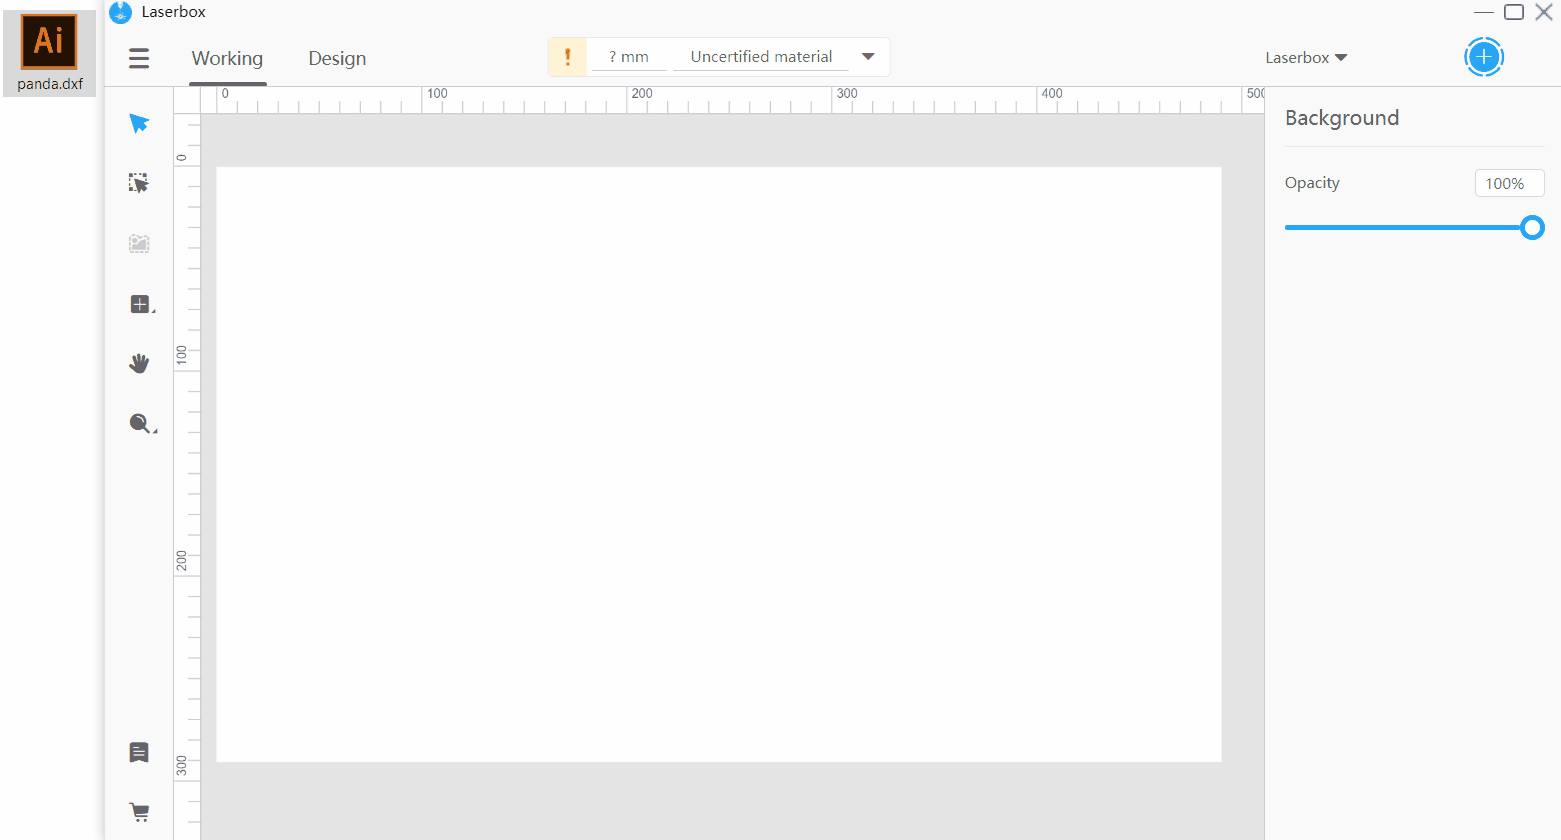The image size is (1561, 840).
Task: Open the Uncertified material dropdown
Action: [x=779, y=56]
